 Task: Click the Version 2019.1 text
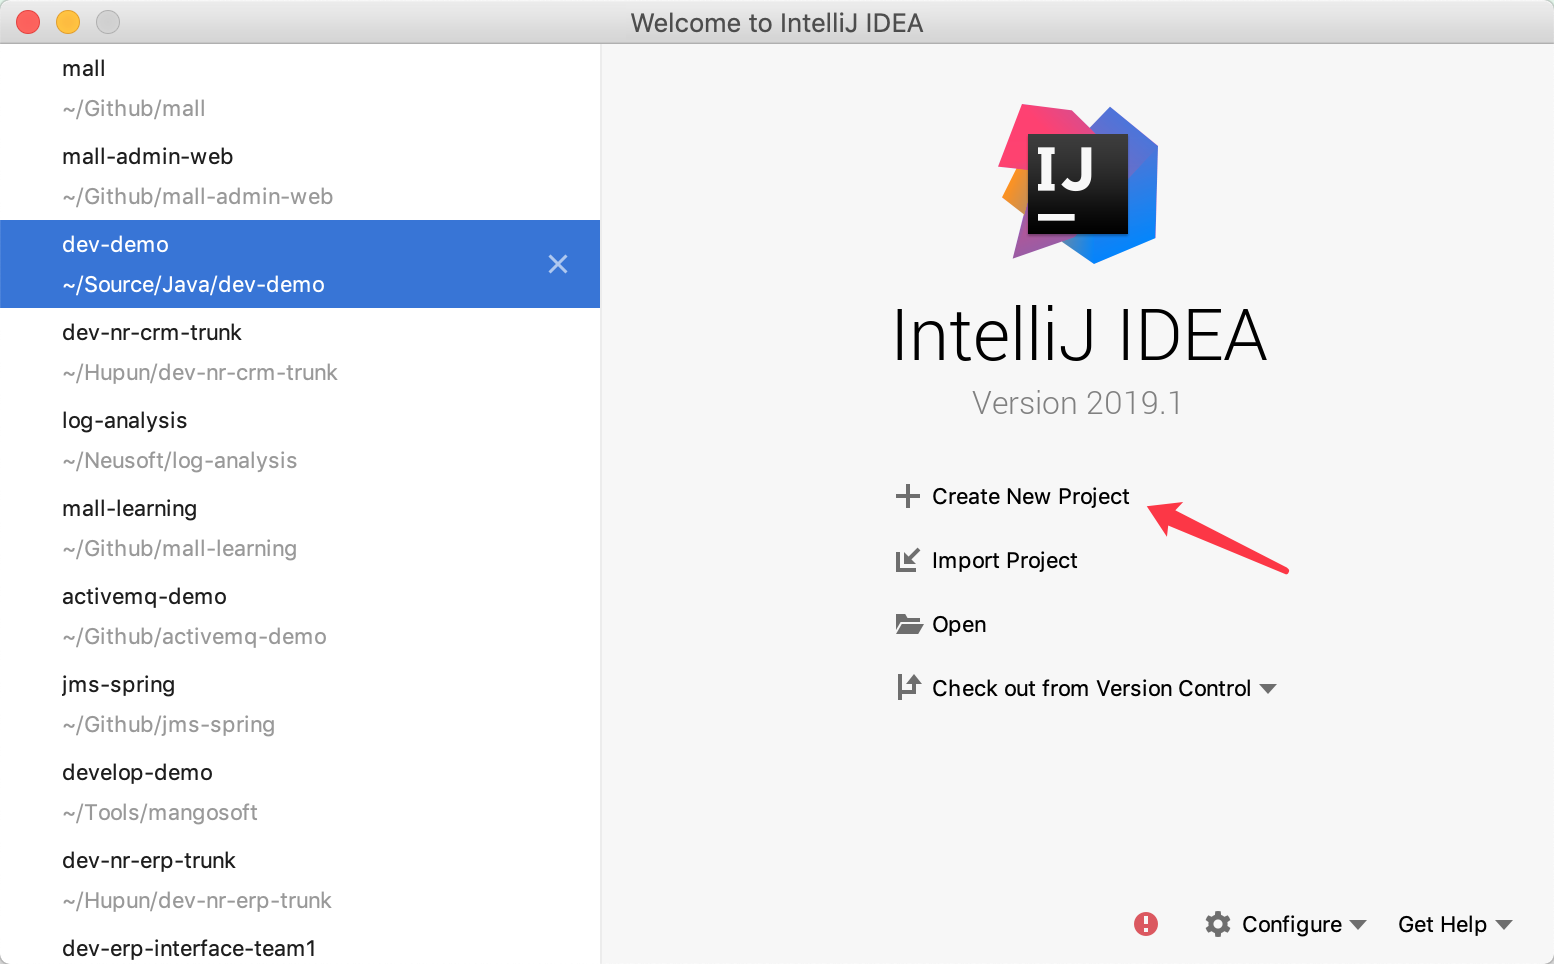point(1077,403)
